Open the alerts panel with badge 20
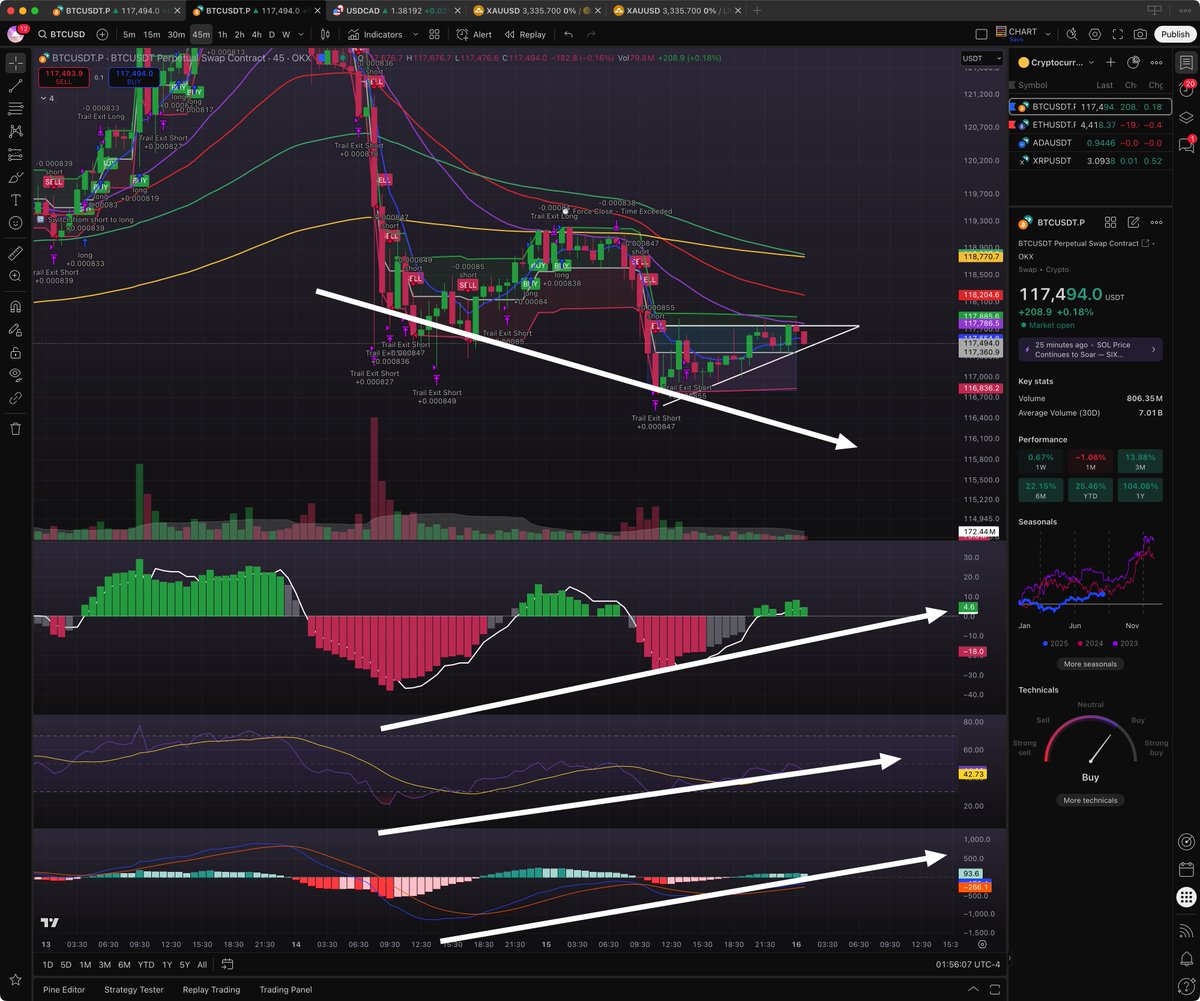Viewport: 1200px width, 1001px height. [1186, 89]
